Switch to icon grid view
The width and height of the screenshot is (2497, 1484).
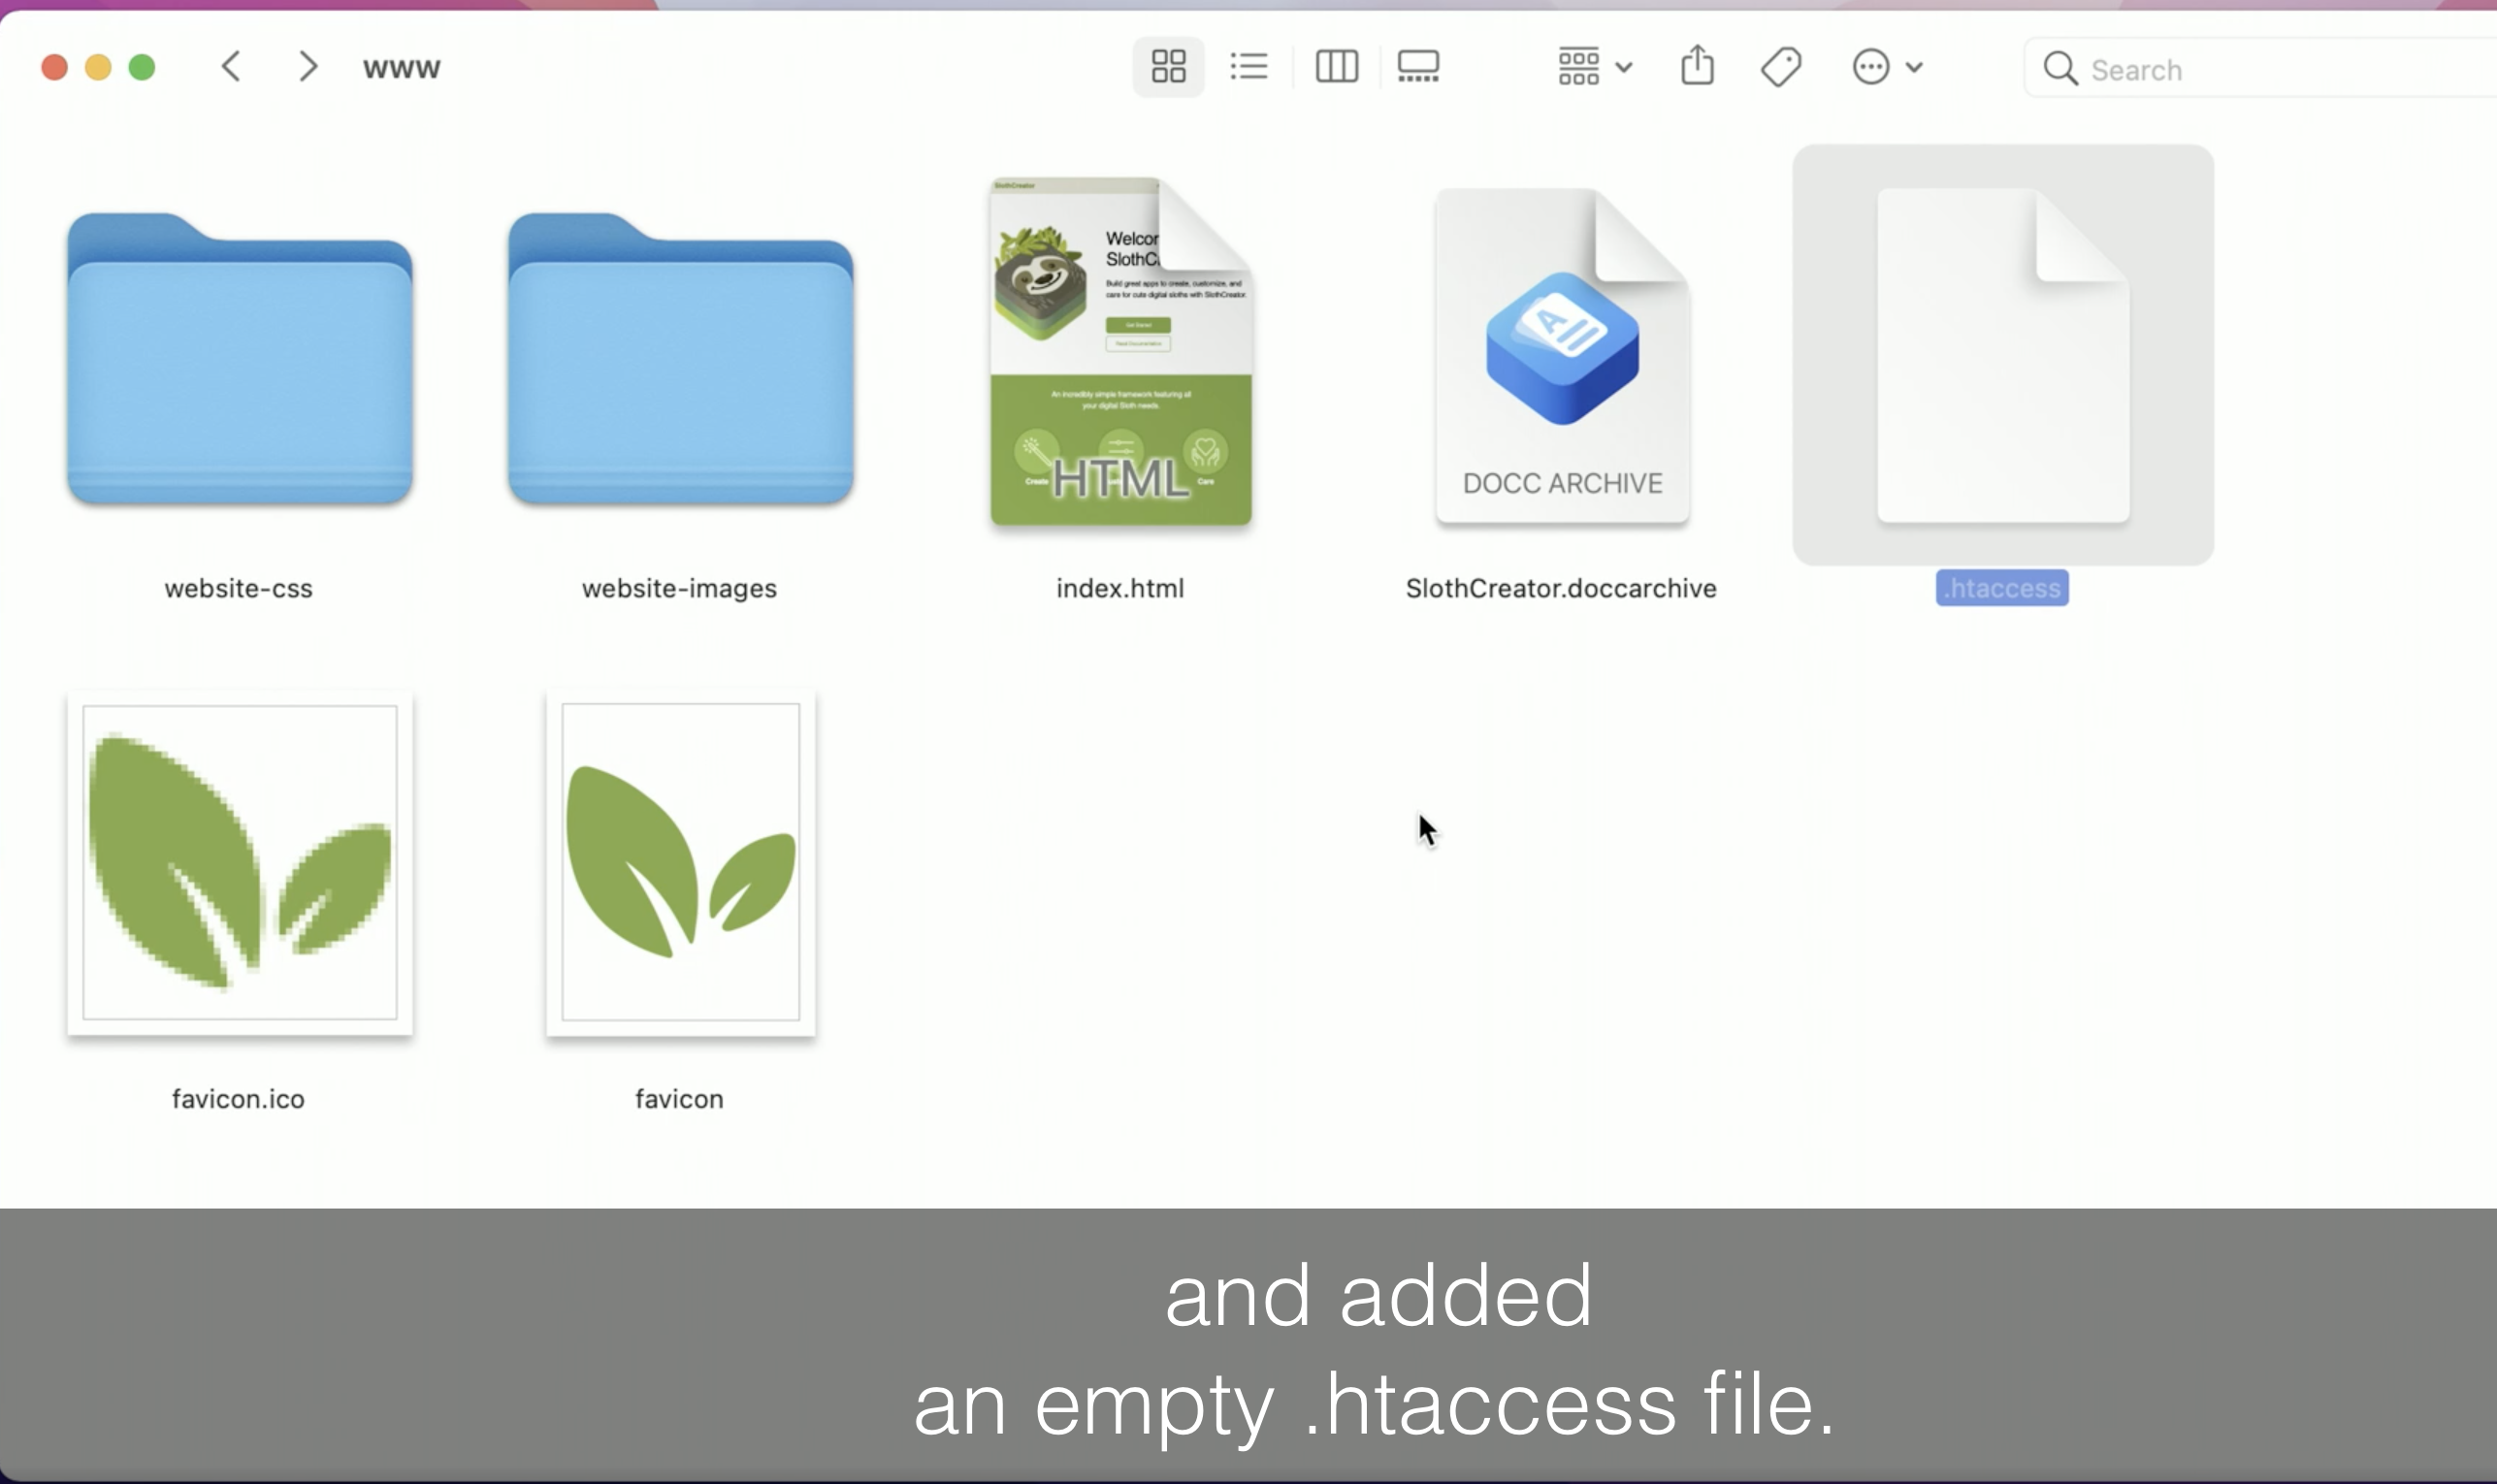point(1168,67)
